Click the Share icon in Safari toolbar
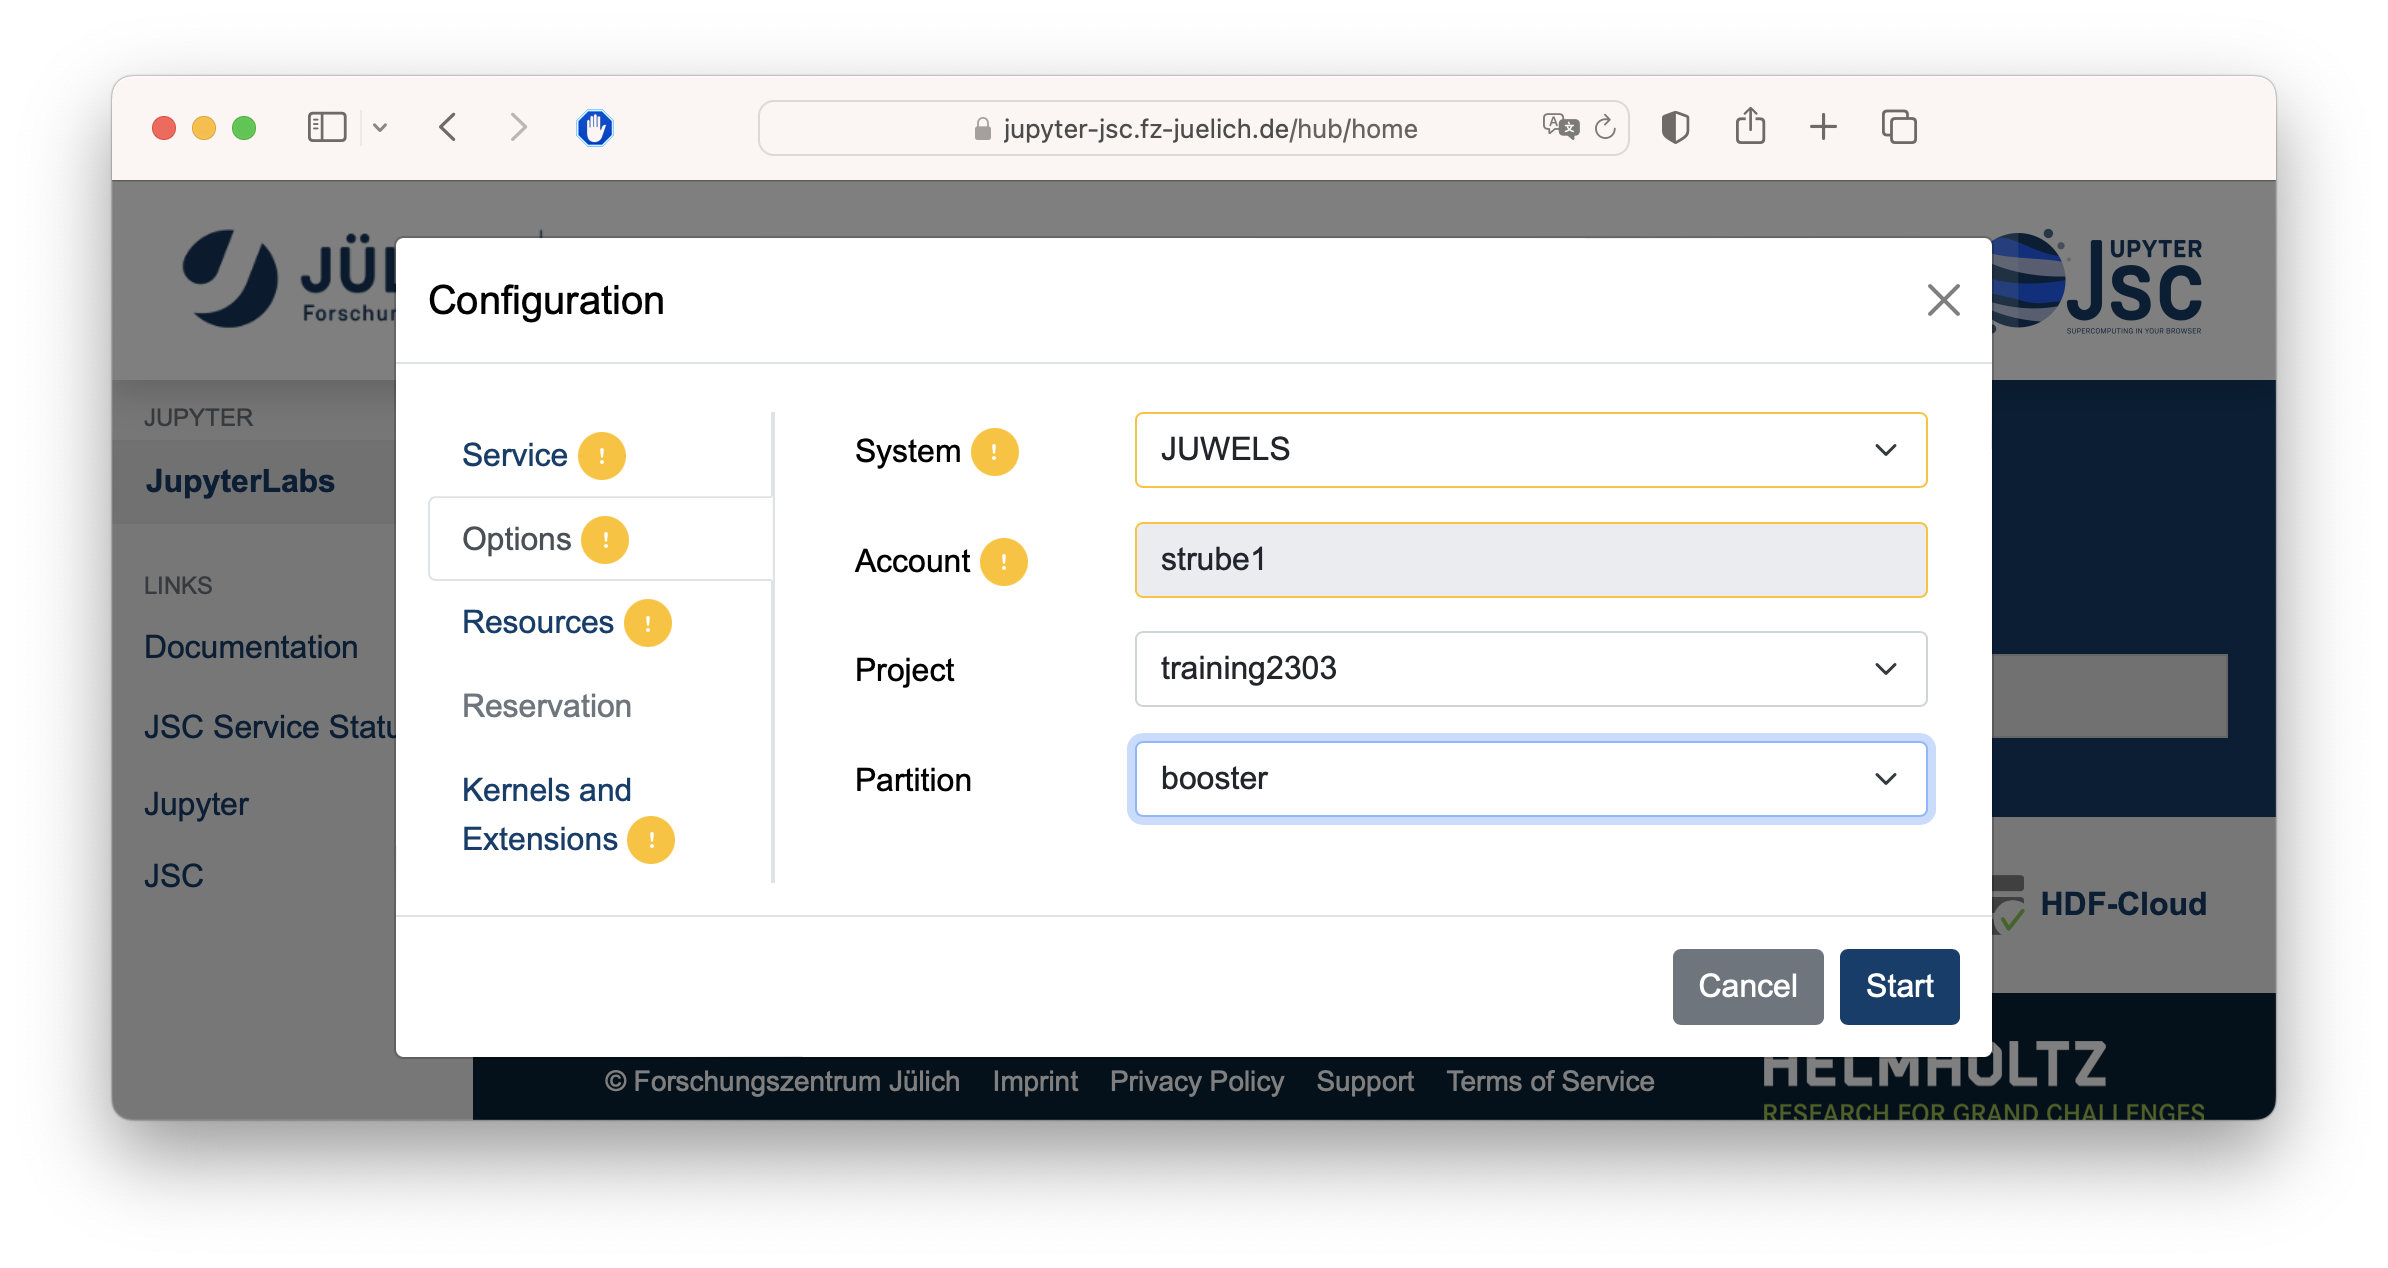This screenshot has width=2388, height=1268. click(x=1750, y=127)
